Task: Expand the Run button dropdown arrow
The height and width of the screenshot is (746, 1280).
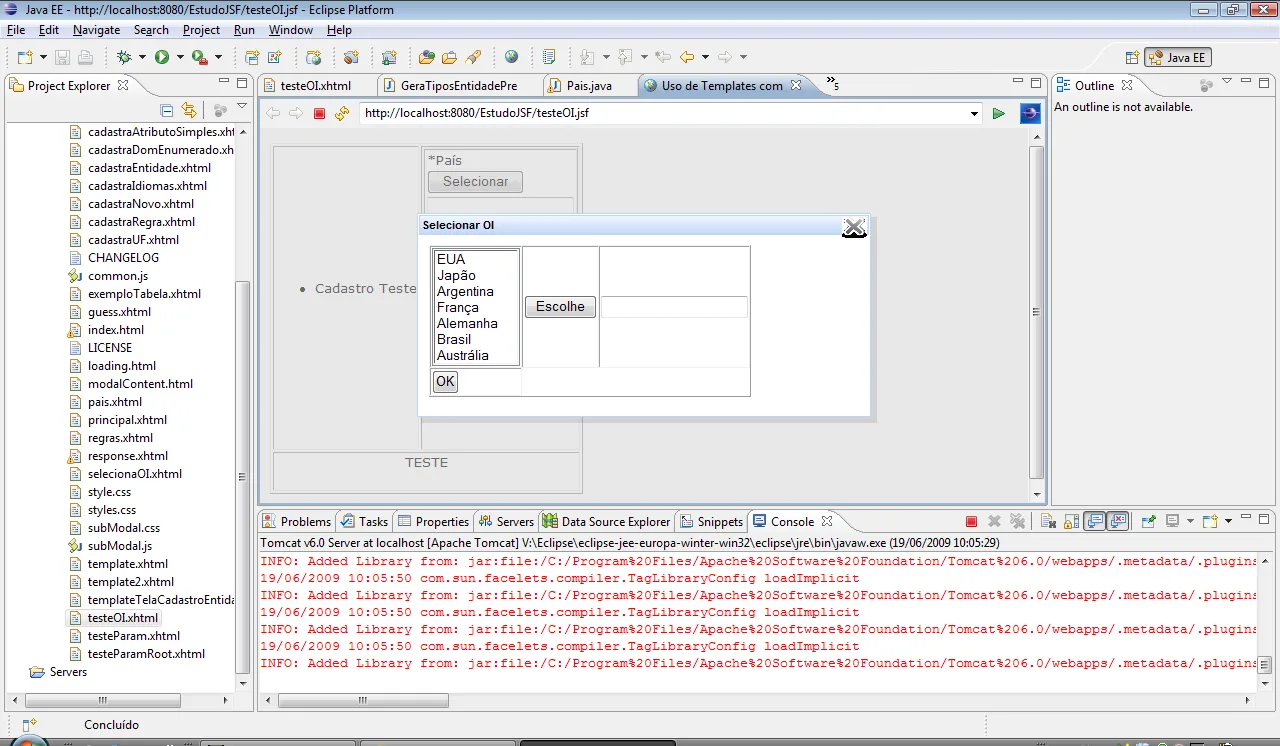Action: pyautogui.click(x=180, y=57)
